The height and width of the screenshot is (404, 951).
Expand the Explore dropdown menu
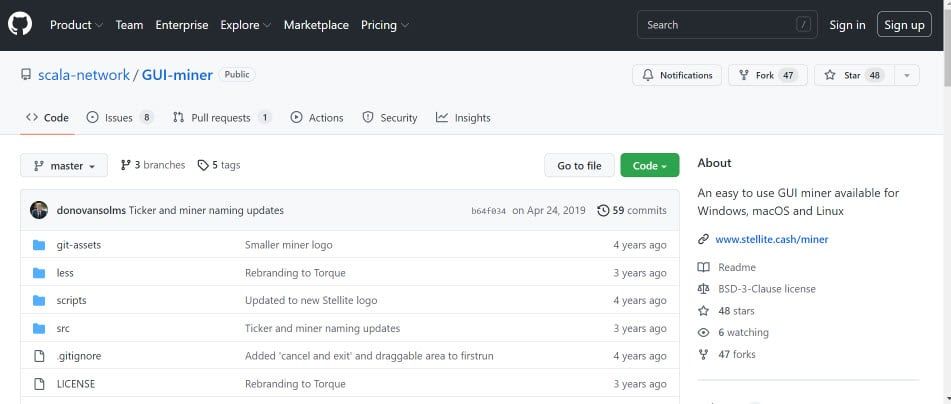(x=246, y=25)
